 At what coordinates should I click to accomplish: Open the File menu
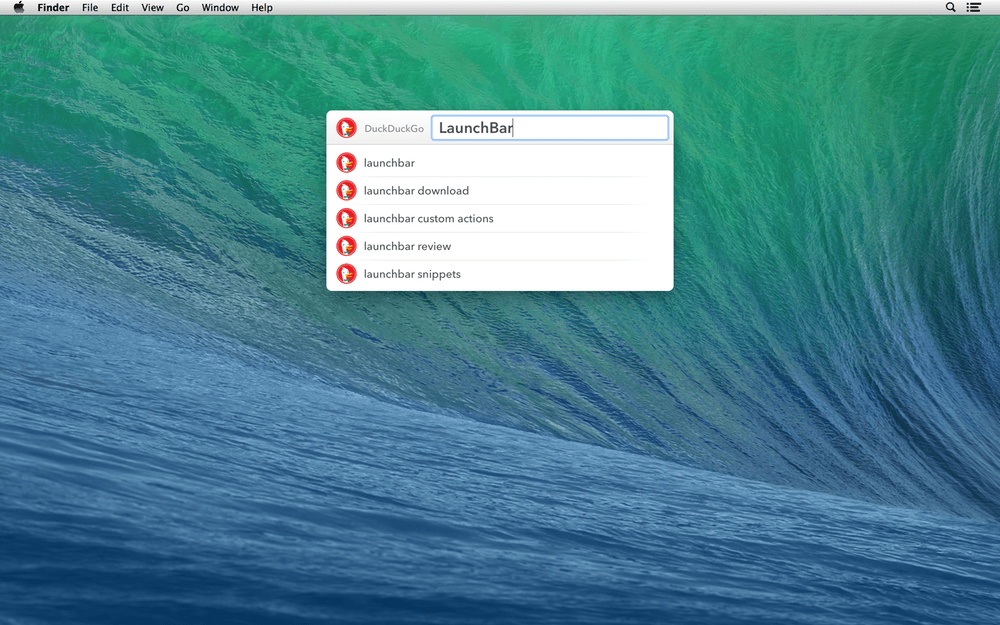click(x=90, y=8)
